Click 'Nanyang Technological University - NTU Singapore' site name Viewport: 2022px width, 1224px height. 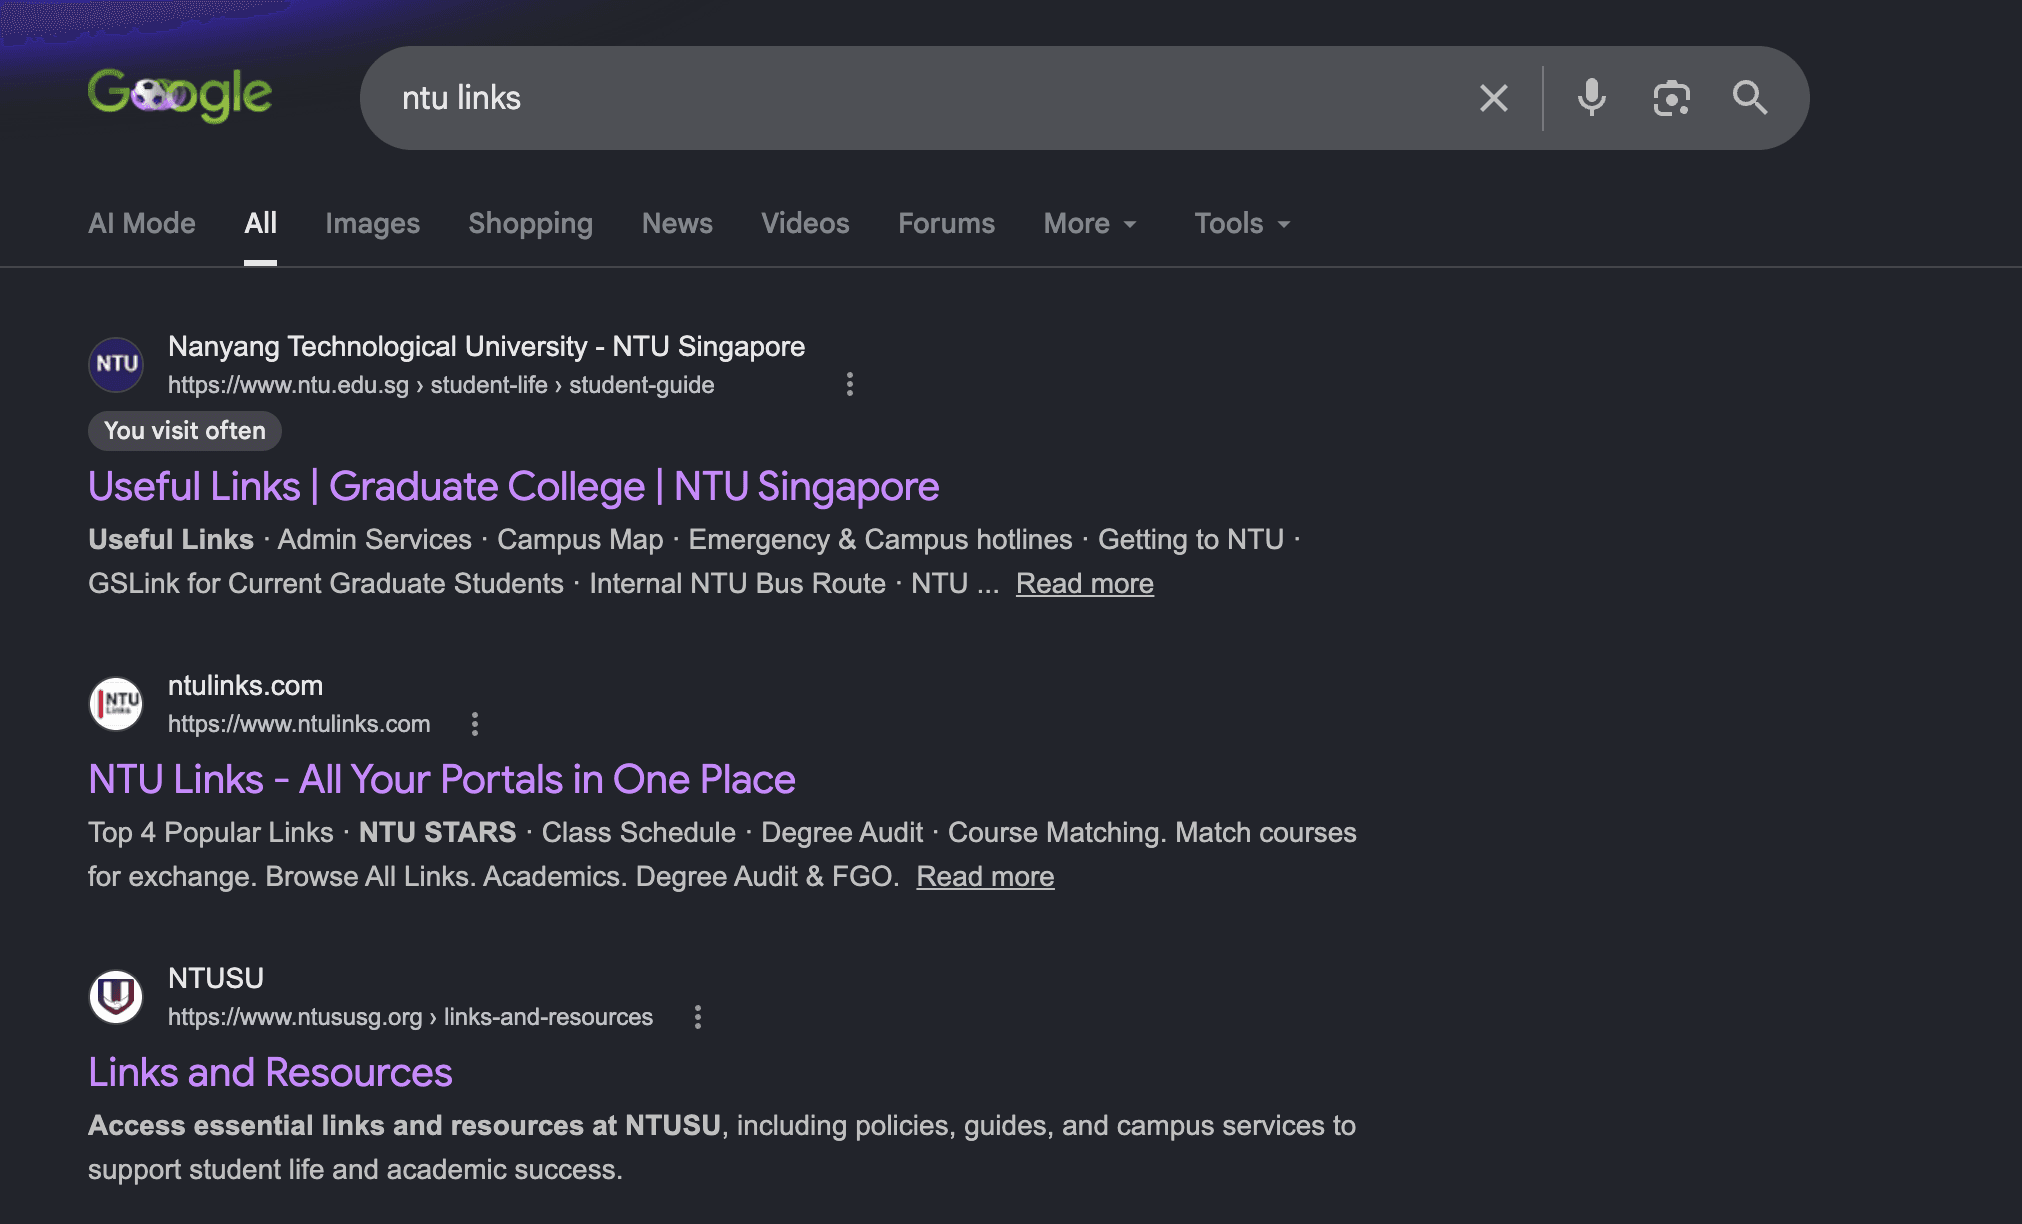[486, 347]
